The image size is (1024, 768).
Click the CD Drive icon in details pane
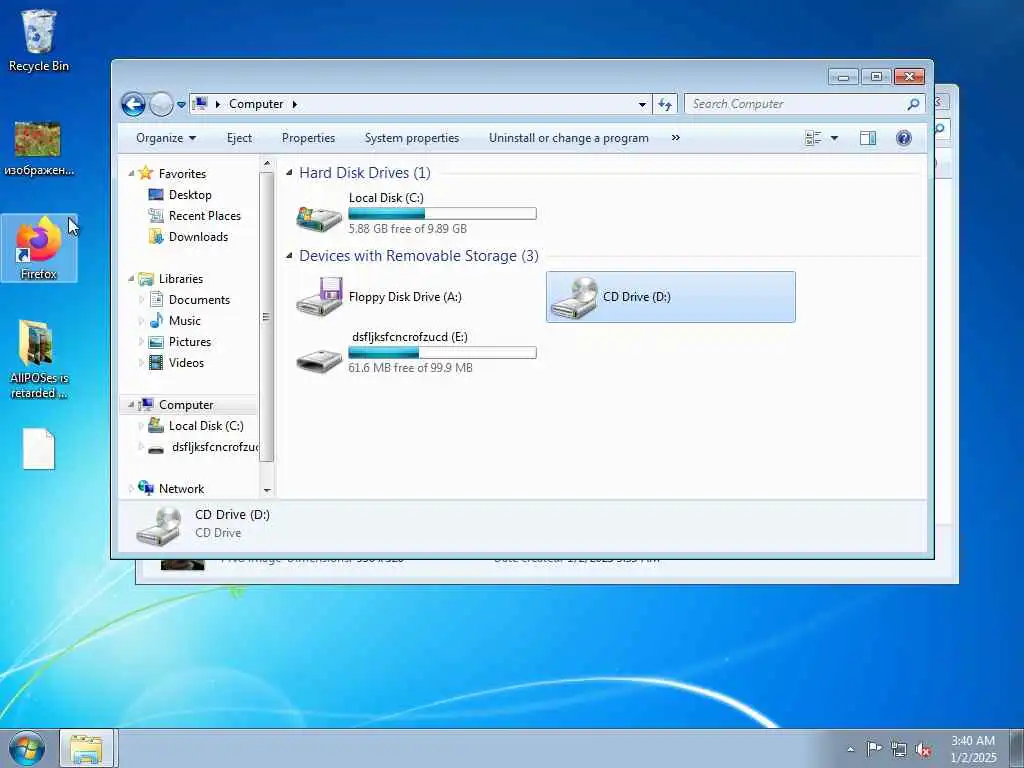(x=159, y=526)
